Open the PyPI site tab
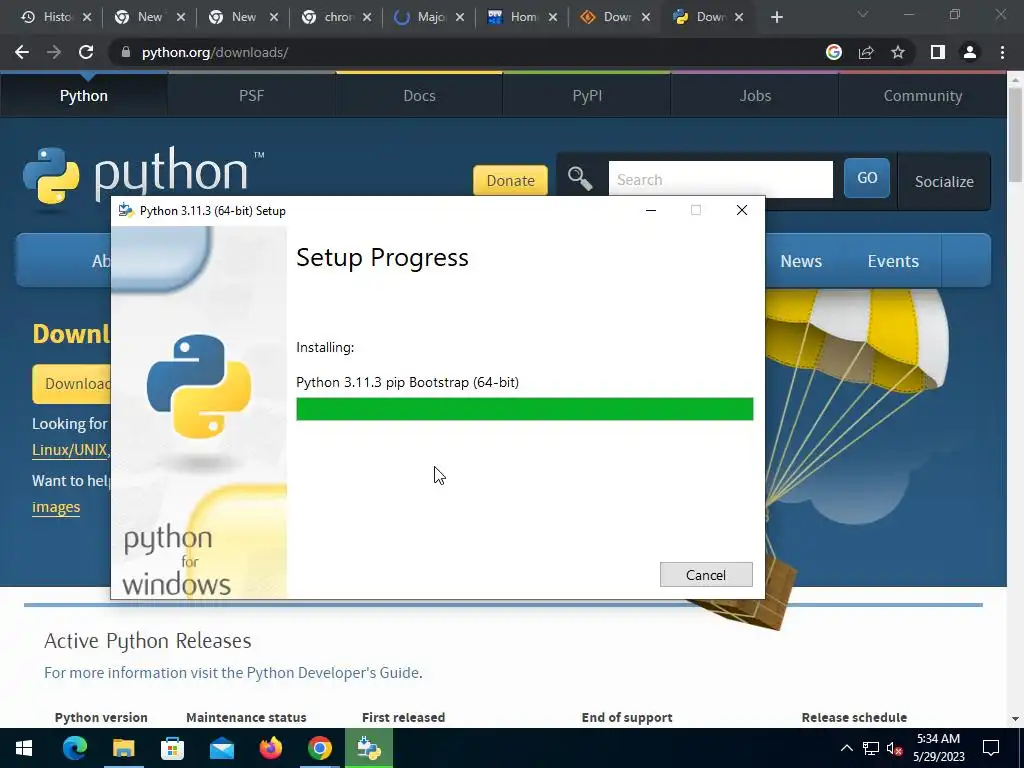This screenshot has height=768, width=1024. tap(587, 96)
